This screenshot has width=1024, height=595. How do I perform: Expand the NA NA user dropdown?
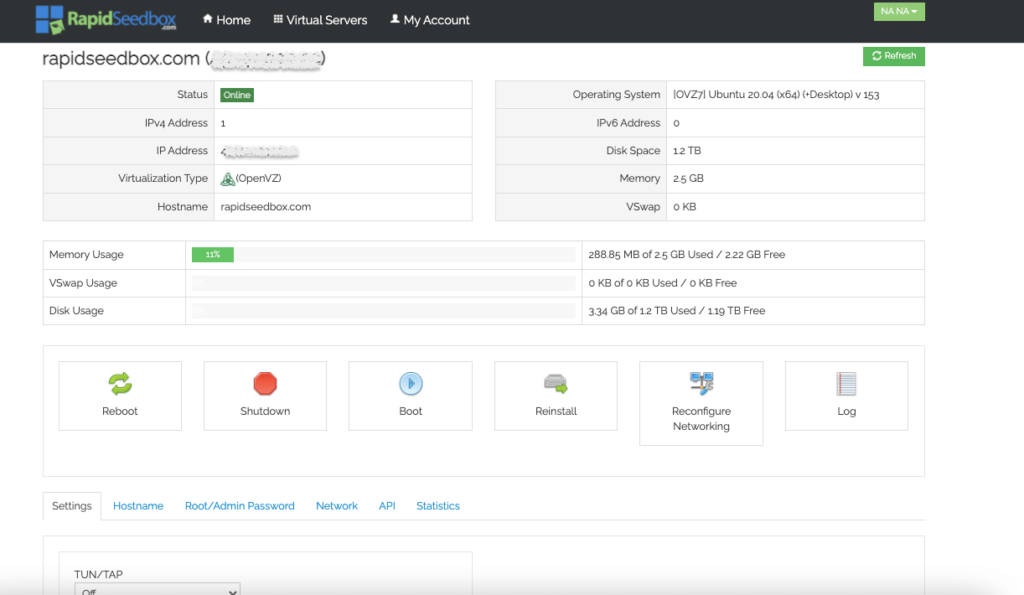pyautogui.click(x=899, y=12)
